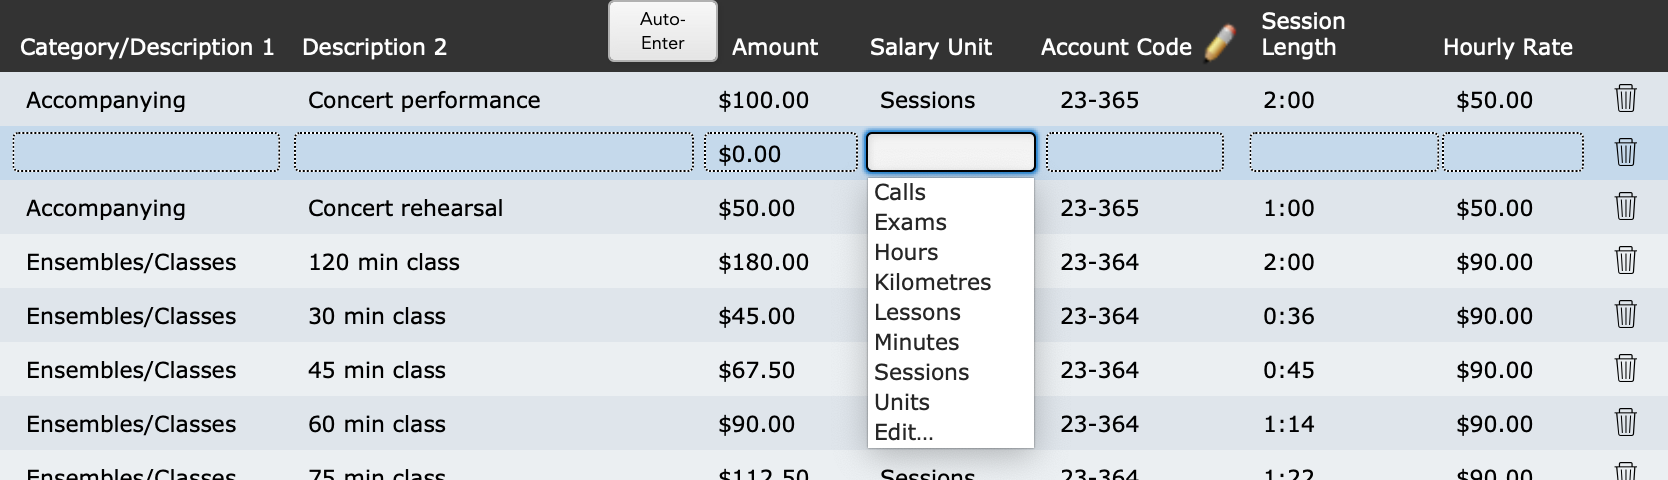Click the Account Code column header

[x=1116, y=47]
